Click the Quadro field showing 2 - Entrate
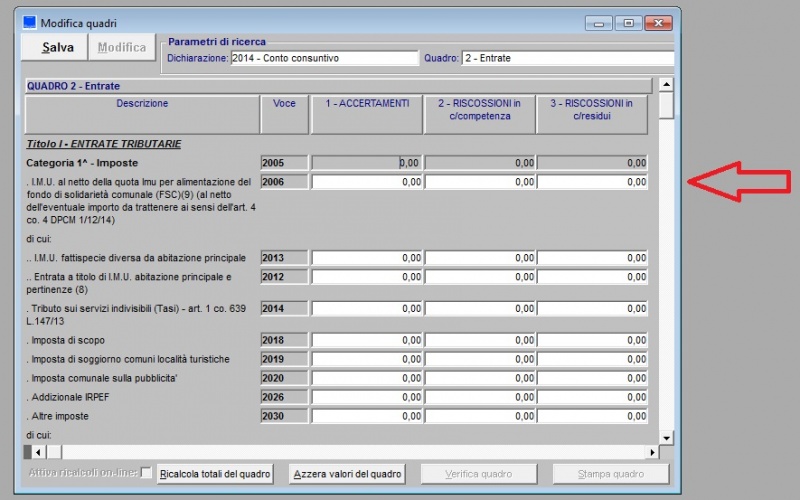The image size is (800, 500). click(x=566, y=58)
